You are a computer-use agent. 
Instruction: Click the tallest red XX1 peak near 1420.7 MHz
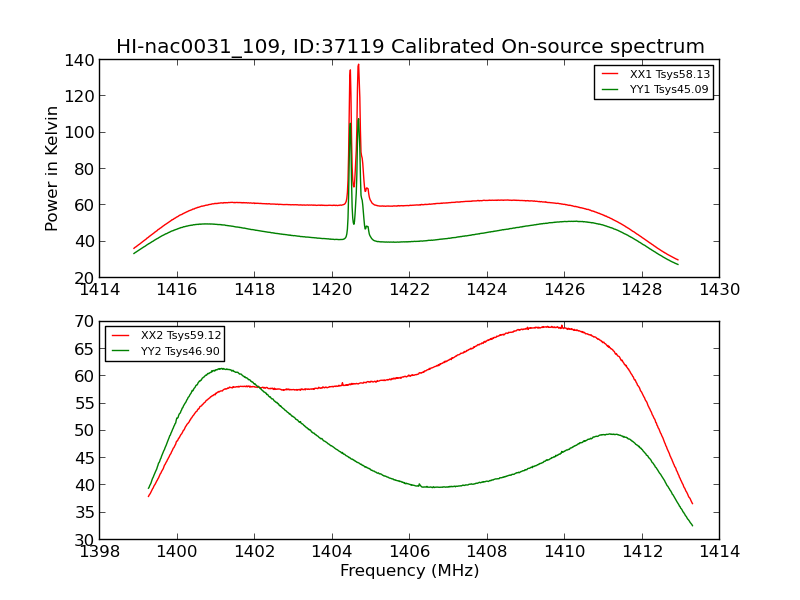pos(359,65)
